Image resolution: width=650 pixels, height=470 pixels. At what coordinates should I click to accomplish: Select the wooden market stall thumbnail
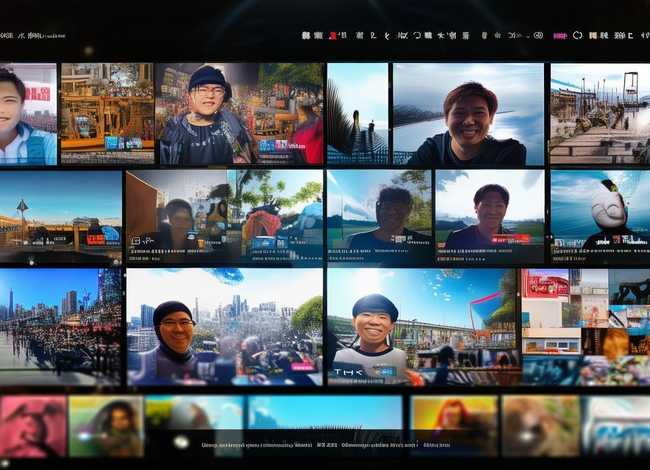(107, 113)
